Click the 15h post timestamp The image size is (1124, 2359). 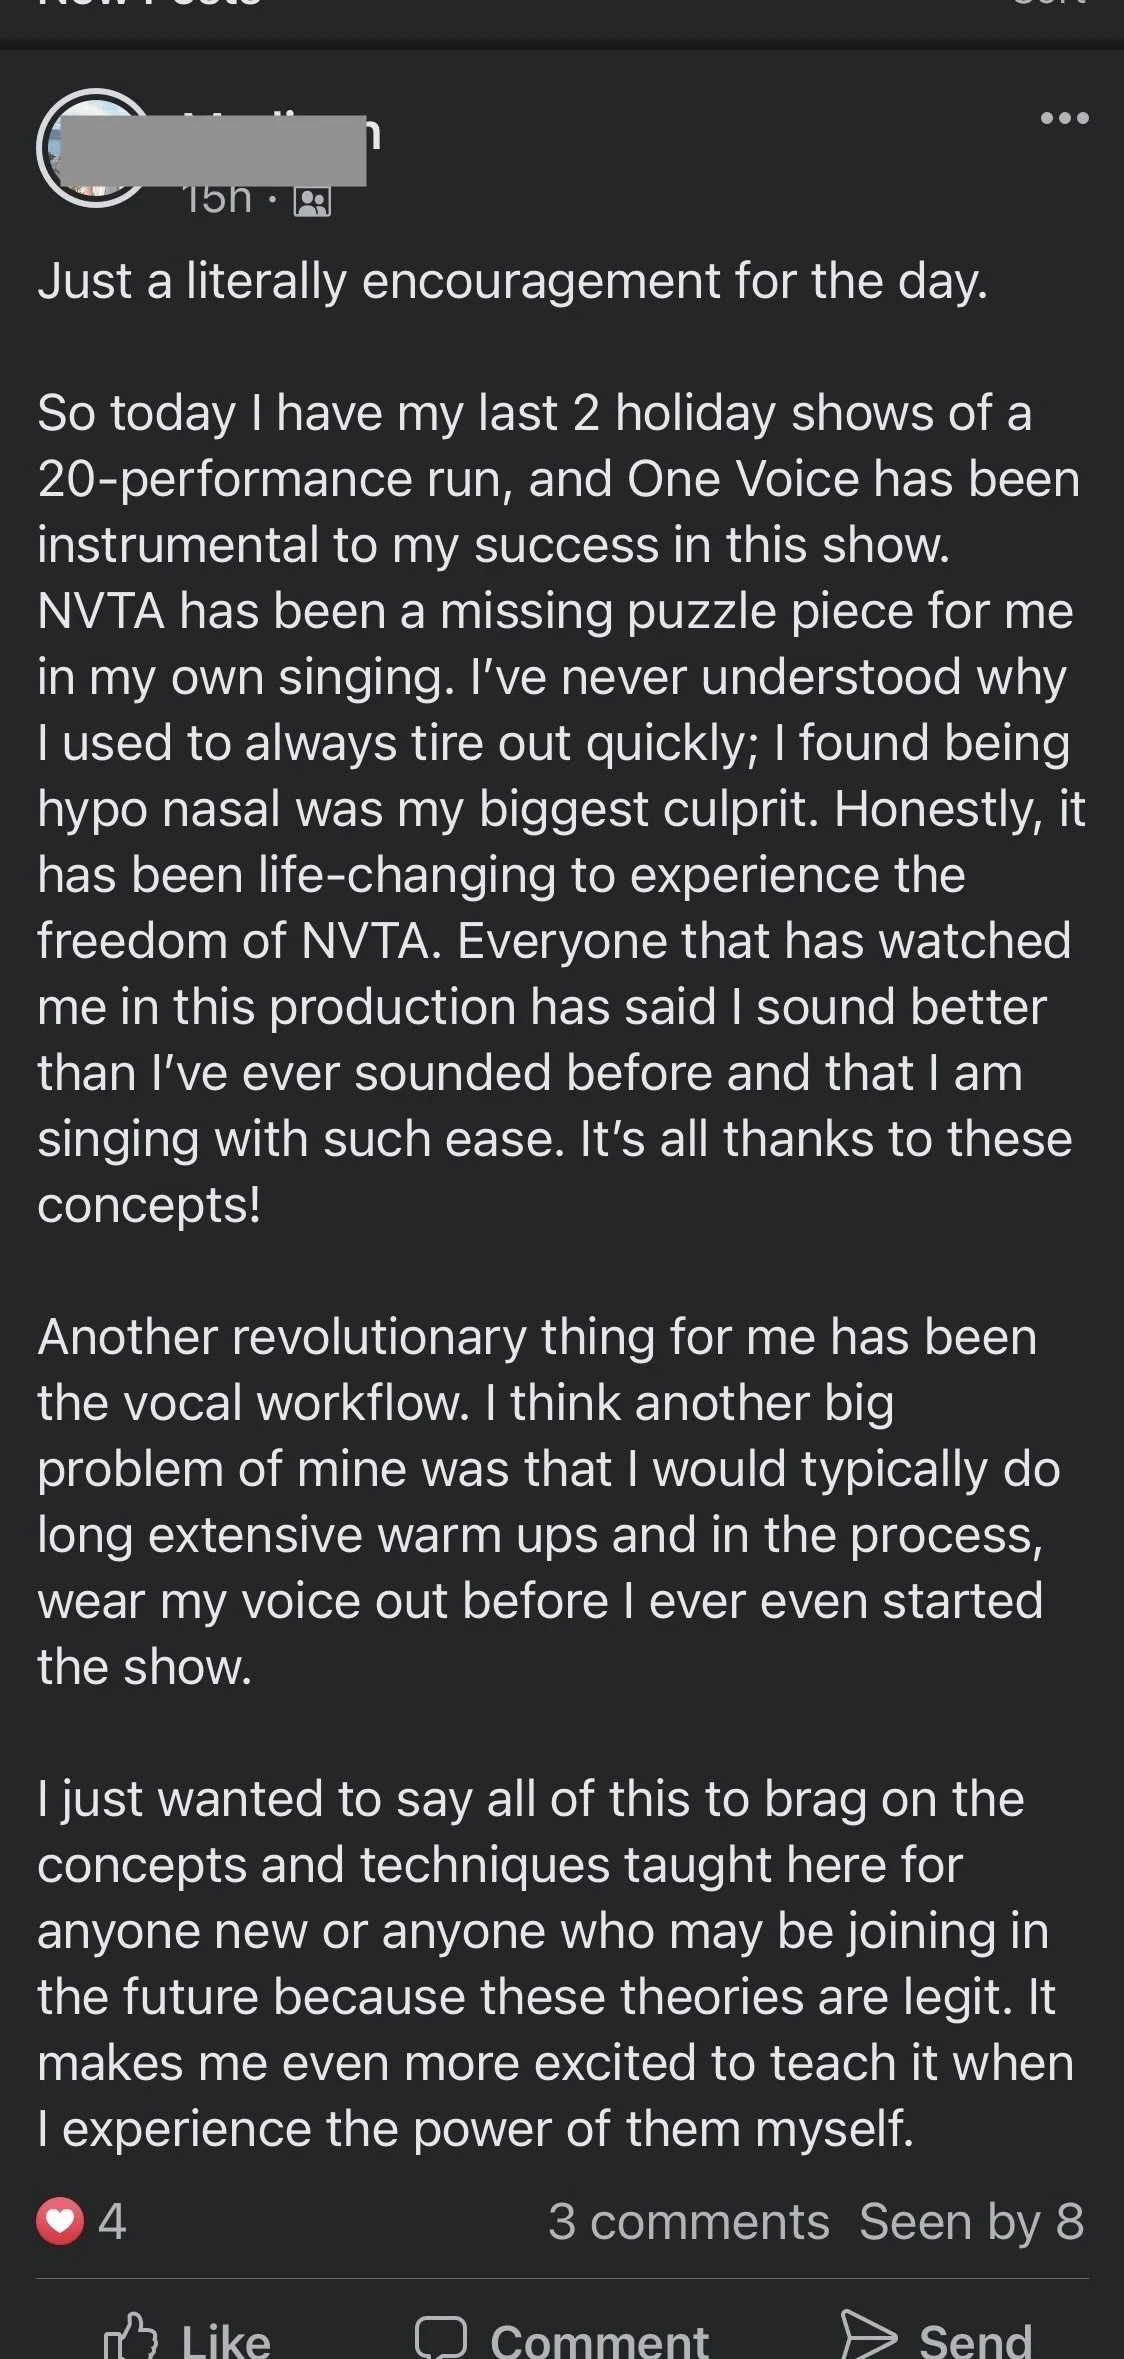tap(217, 200)
